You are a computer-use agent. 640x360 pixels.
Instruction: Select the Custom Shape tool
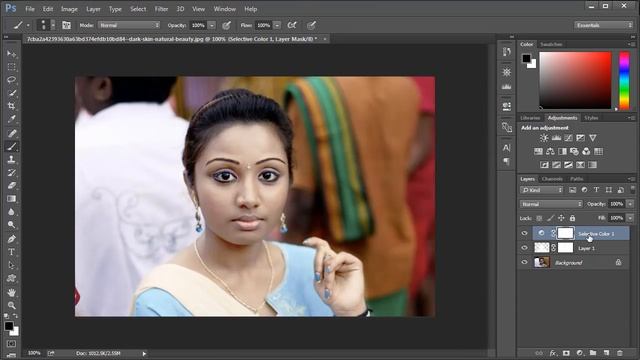click(x=11, y=278)
